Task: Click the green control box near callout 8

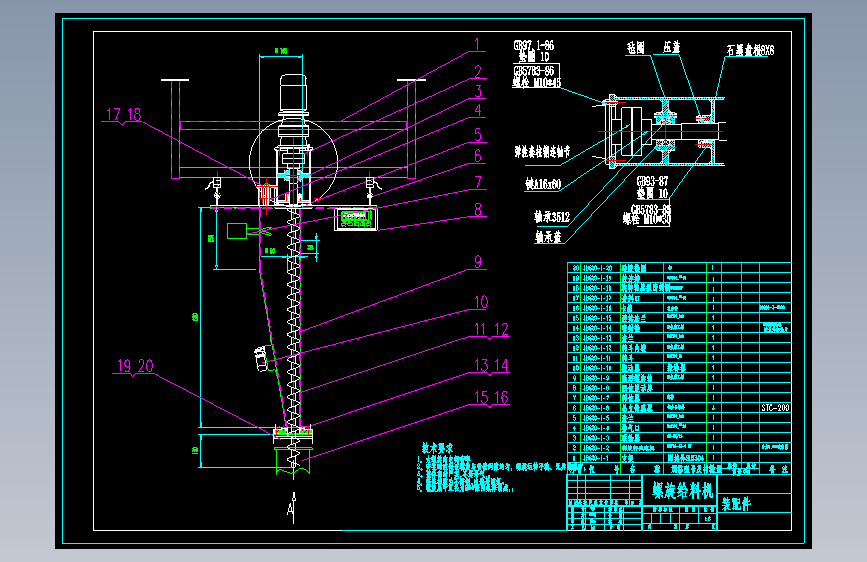Action: click(x=356, y=218)
